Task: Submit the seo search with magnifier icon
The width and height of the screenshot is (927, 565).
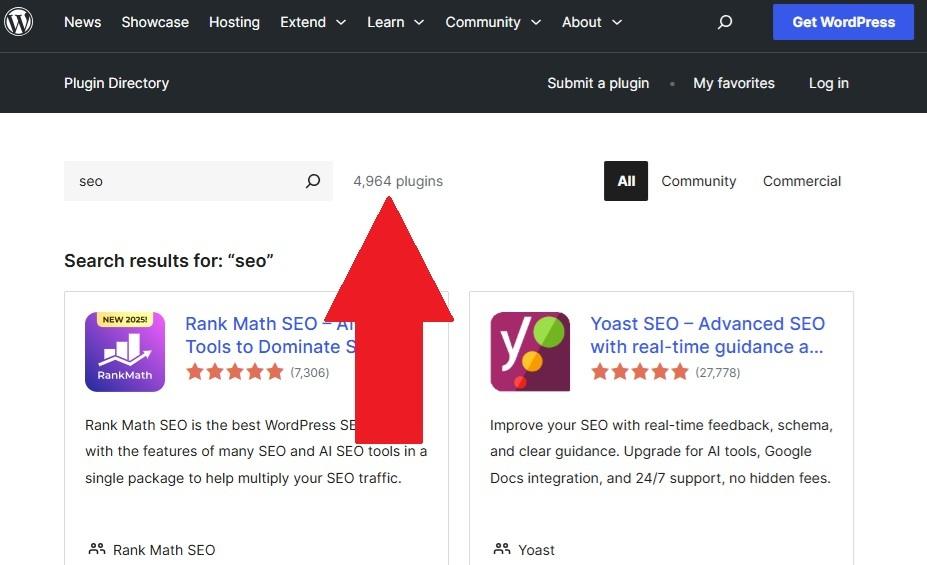Action: [x=313, y=181]
